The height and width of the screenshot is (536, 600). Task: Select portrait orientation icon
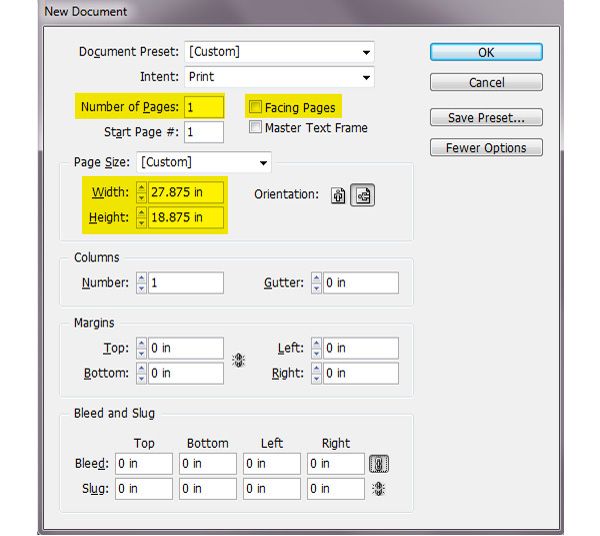coord(338,196)
